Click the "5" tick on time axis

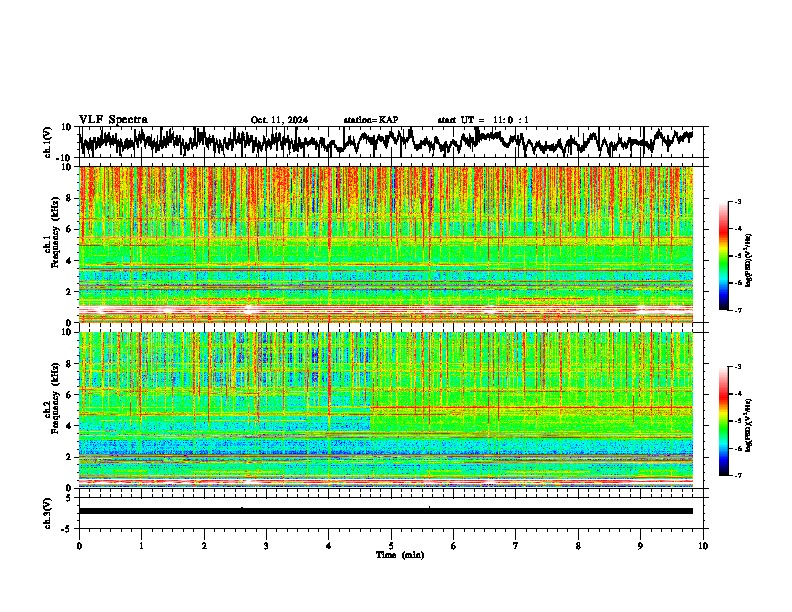(x=391, y=546)
